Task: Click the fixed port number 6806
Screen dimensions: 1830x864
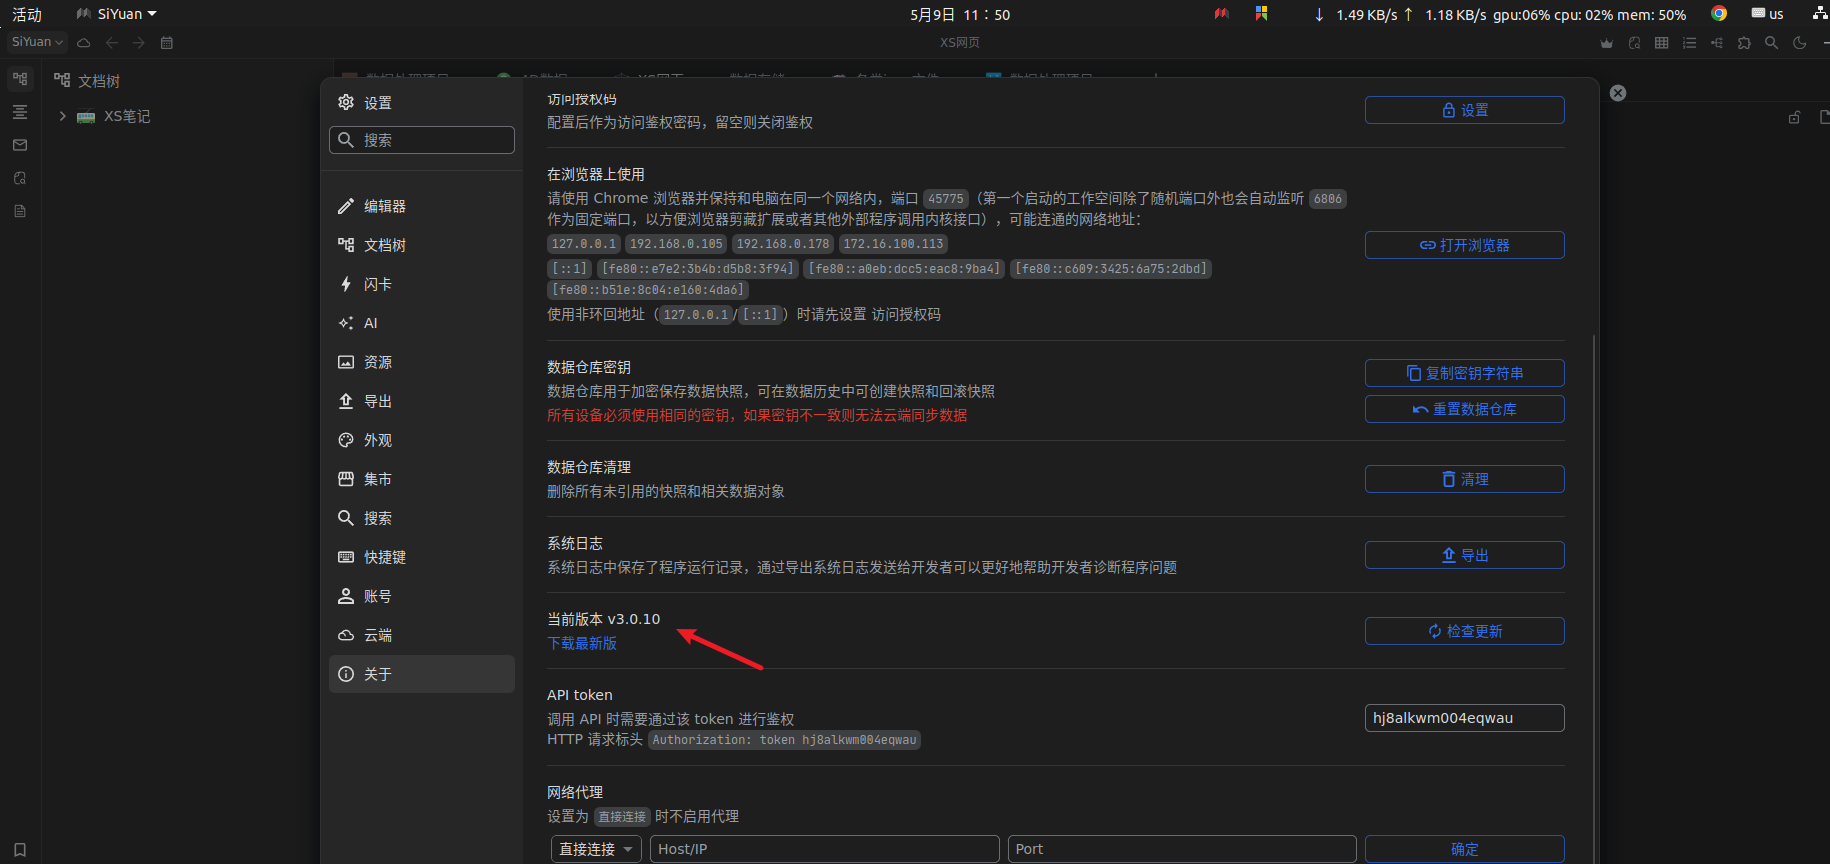Action: 1328,199
